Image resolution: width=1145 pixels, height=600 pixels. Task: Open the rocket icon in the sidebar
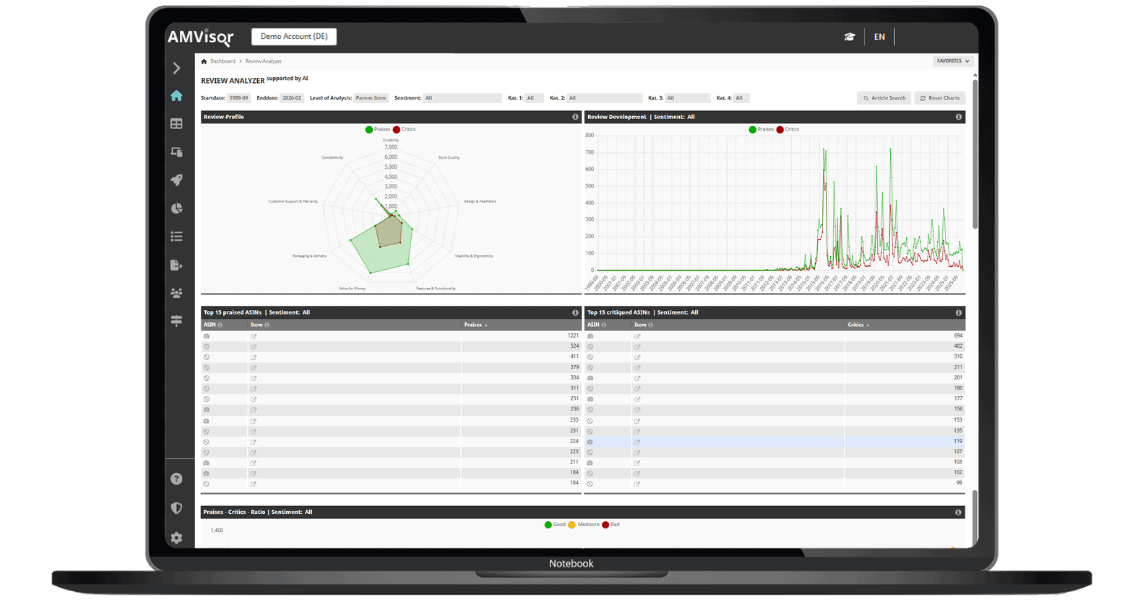point(176,180)
